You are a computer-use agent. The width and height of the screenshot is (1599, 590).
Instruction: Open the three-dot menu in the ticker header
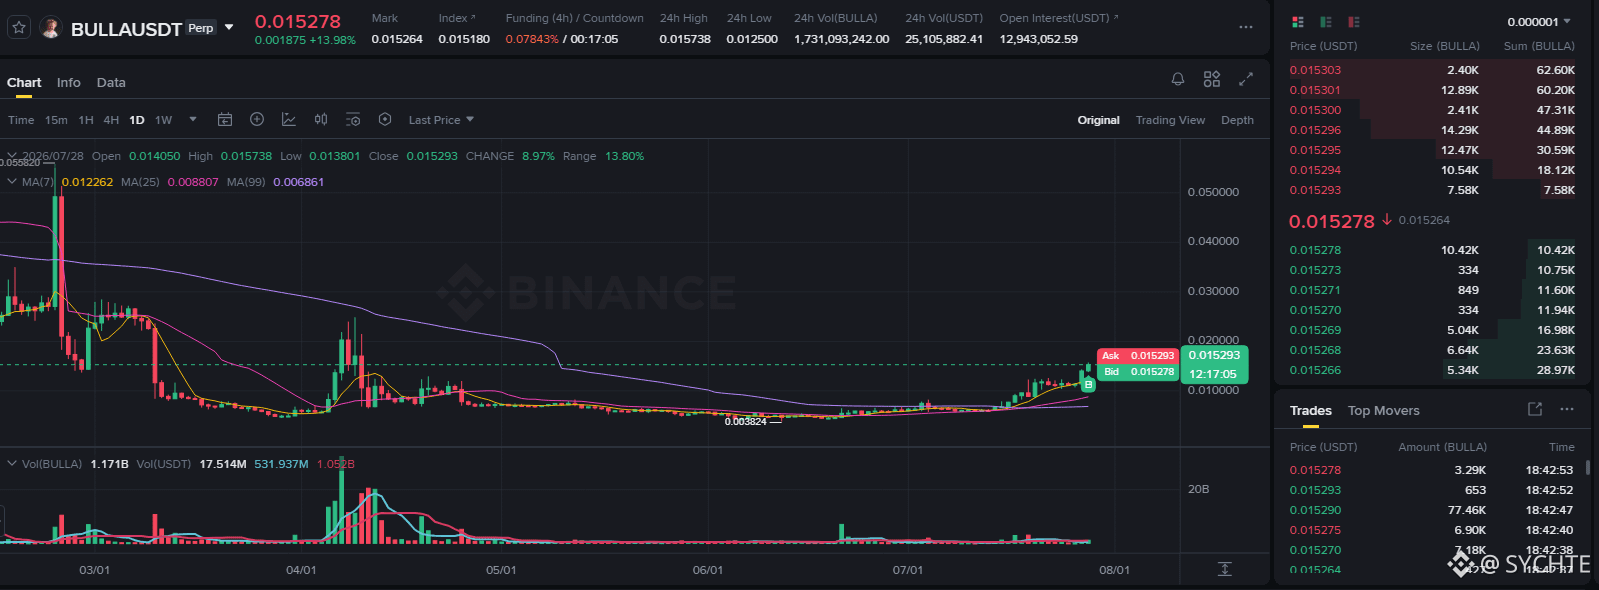1246,28
